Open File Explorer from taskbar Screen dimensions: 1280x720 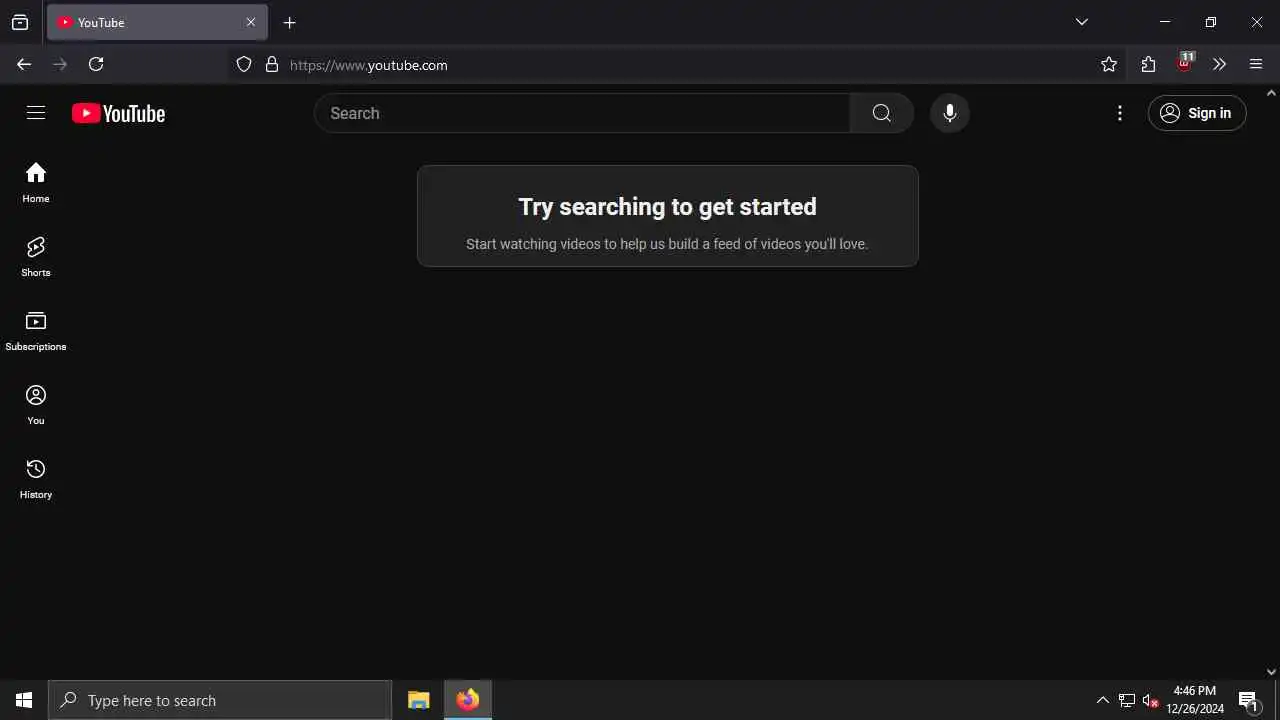tap(419, 700)
